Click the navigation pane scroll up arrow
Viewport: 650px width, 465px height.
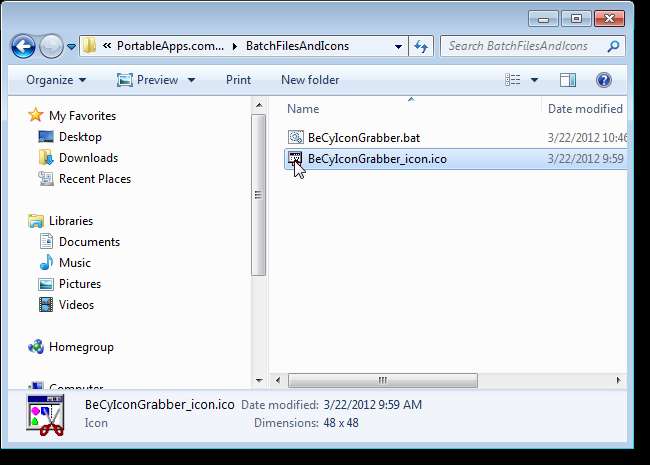[x=259, y=105]
